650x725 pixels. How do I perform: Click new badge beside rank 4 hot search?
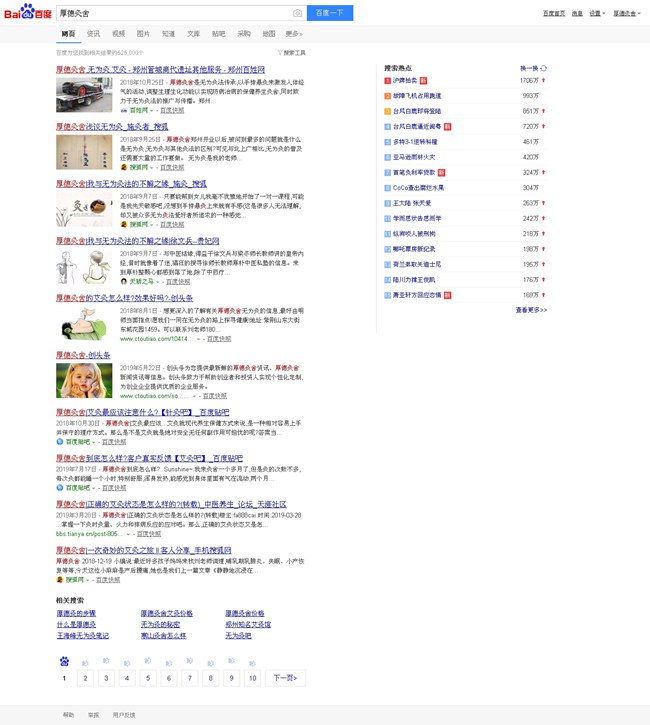(448, 126)
